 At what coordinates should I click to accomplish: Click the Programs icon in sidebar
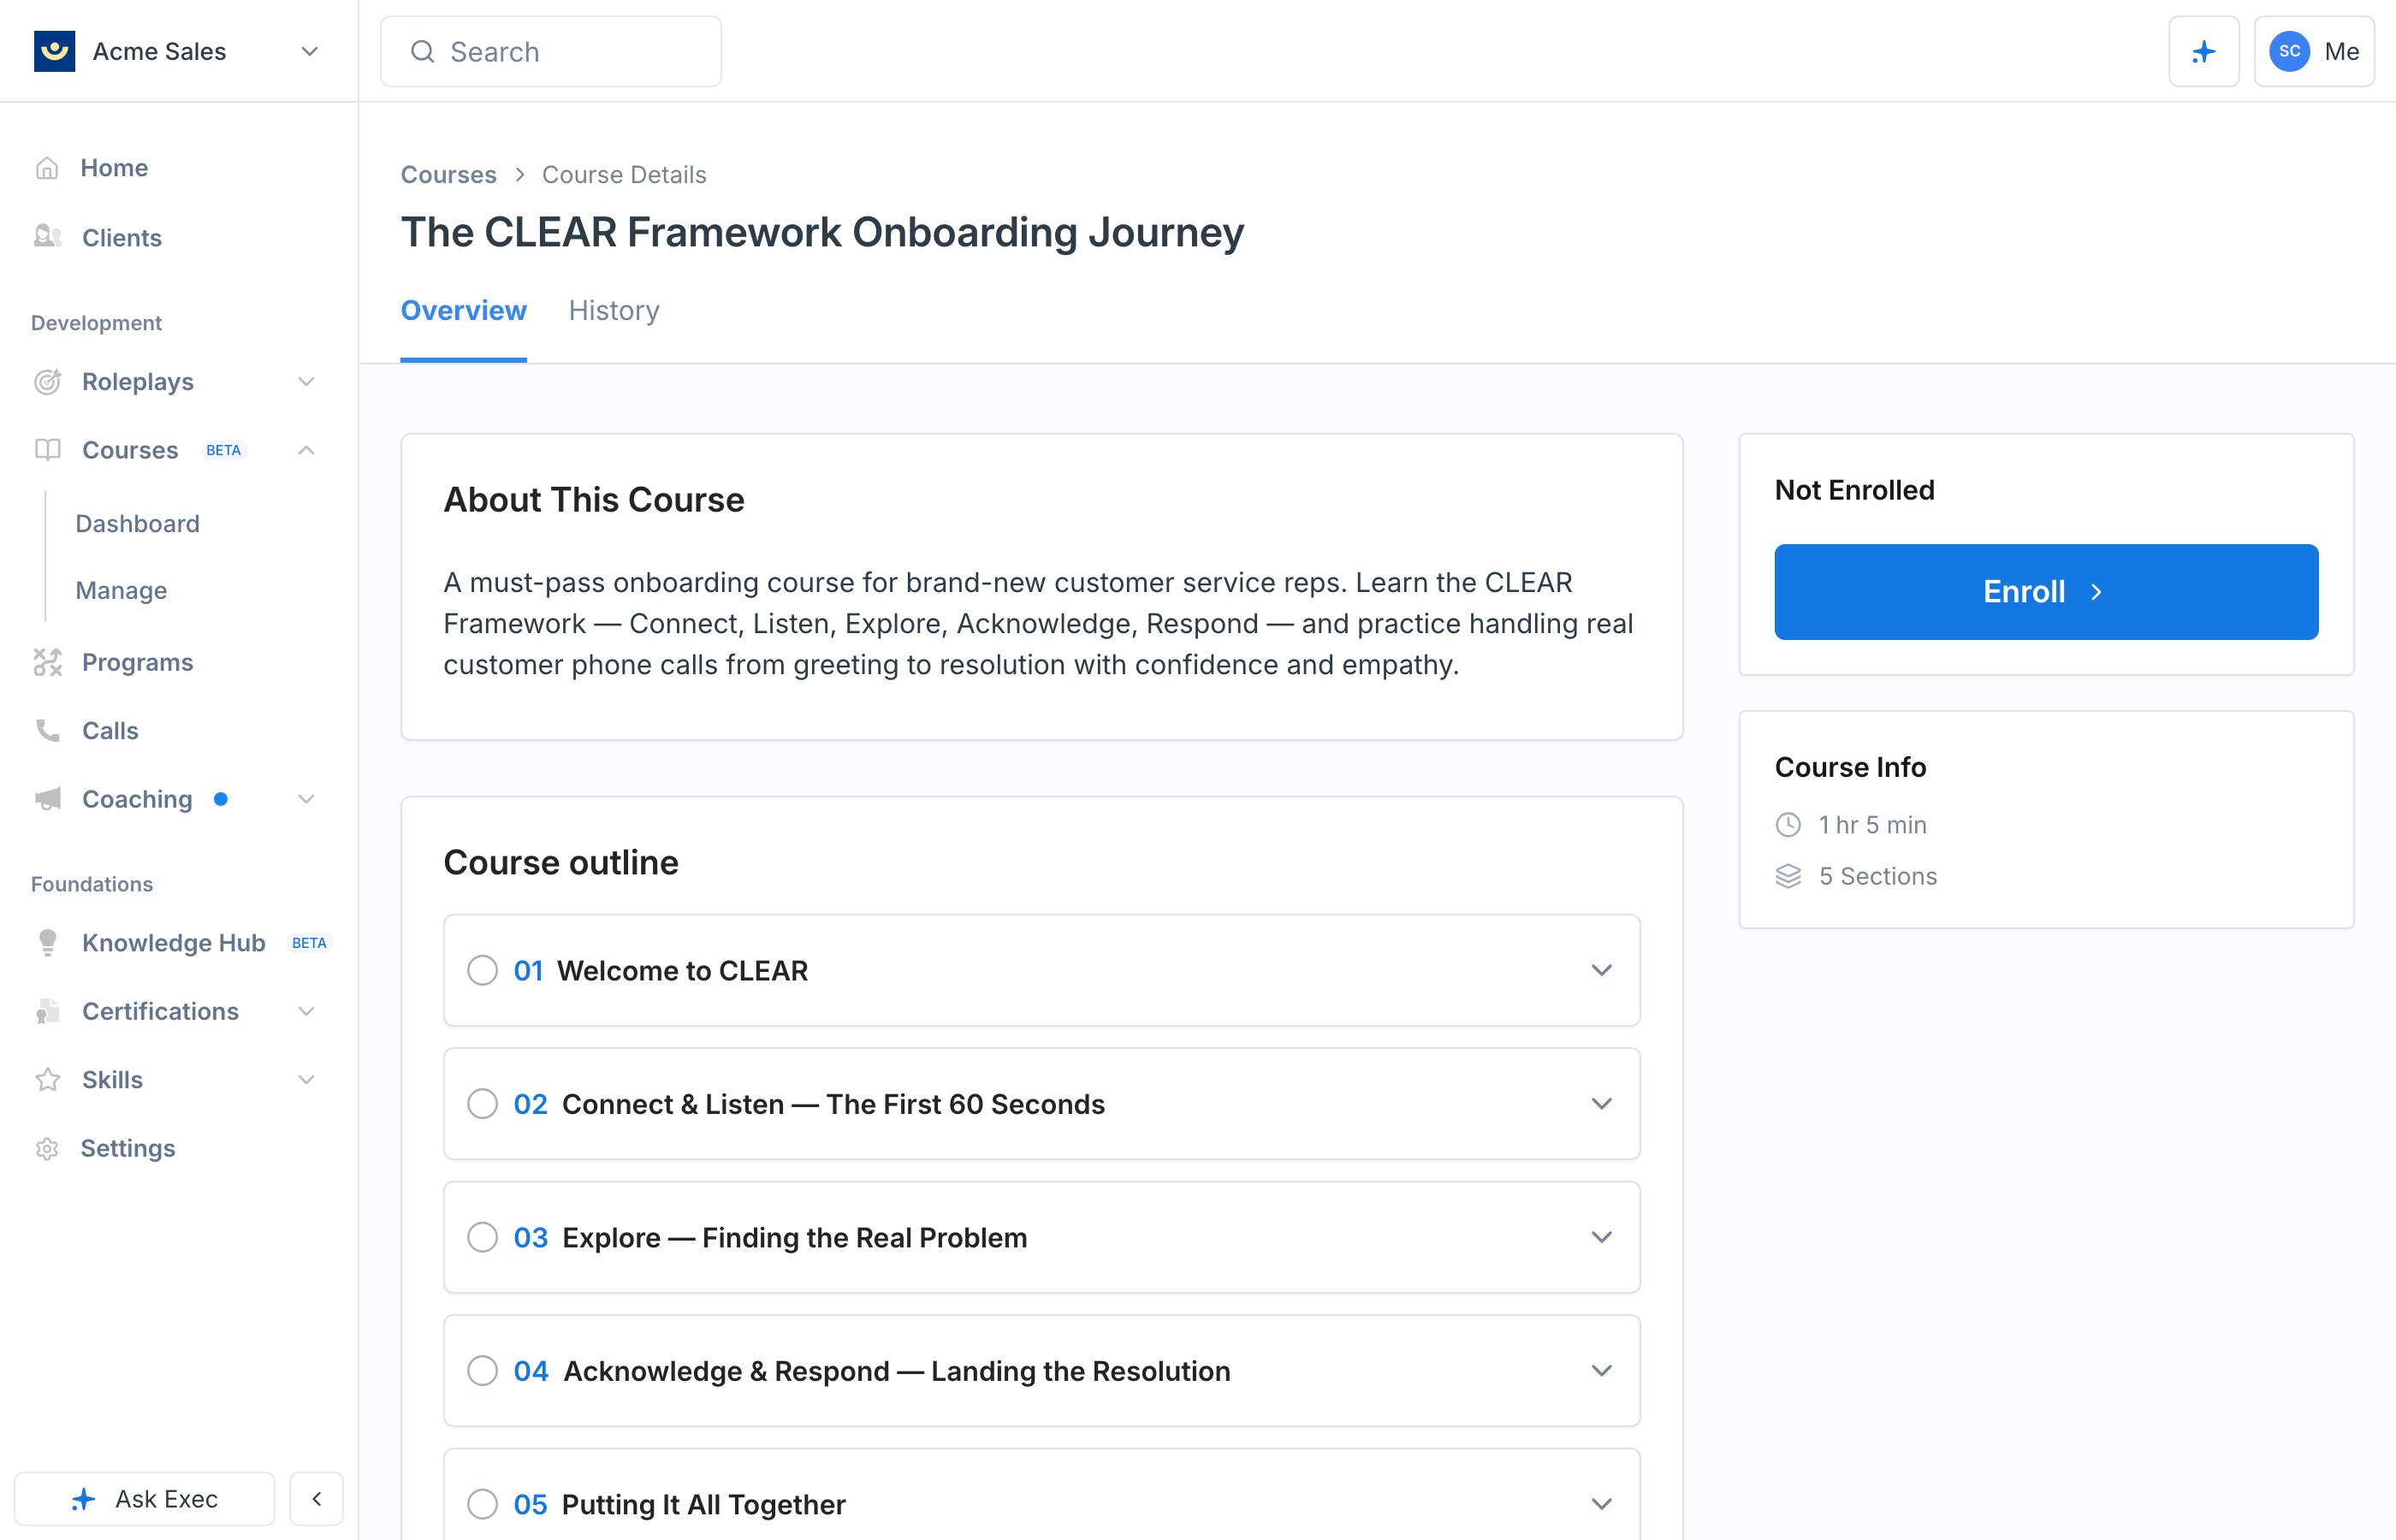tap(47, 662)
